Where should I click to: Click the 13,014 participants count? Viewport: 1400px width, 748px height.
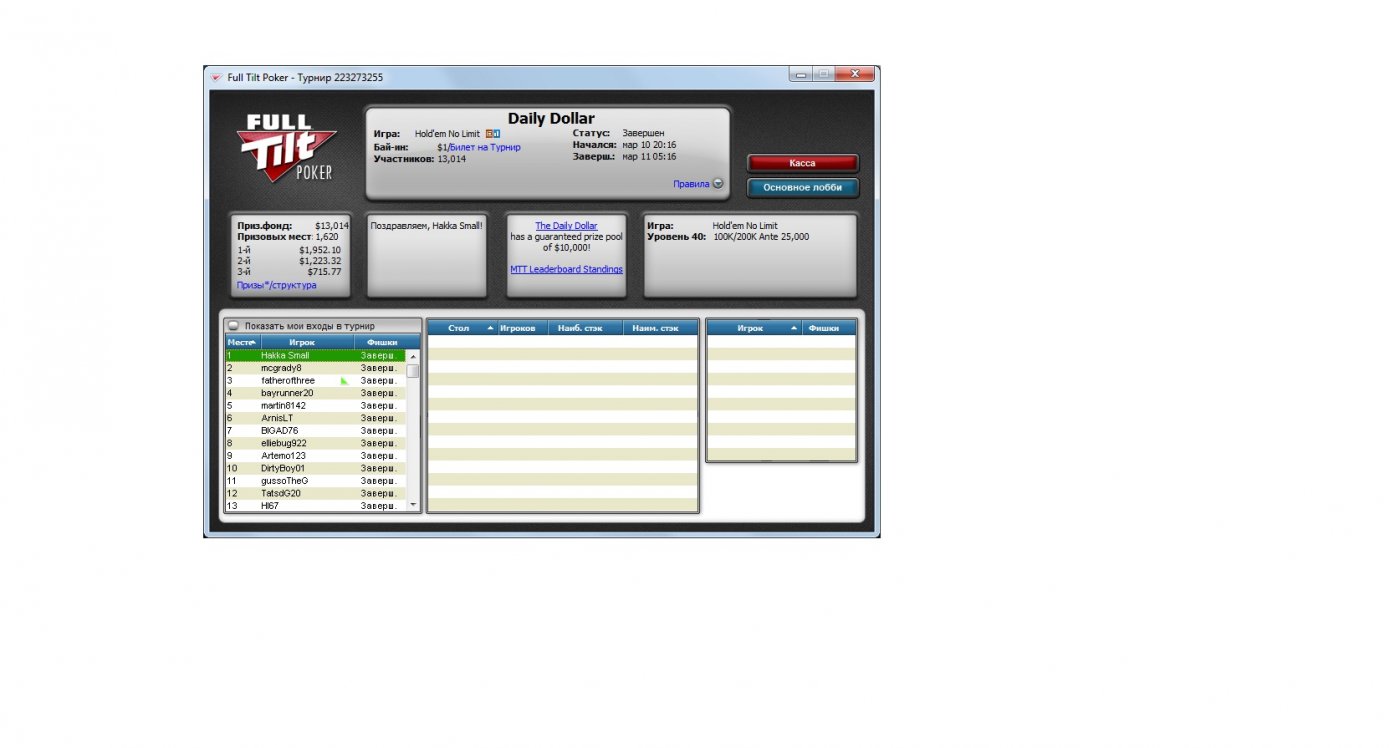[452, 159]
